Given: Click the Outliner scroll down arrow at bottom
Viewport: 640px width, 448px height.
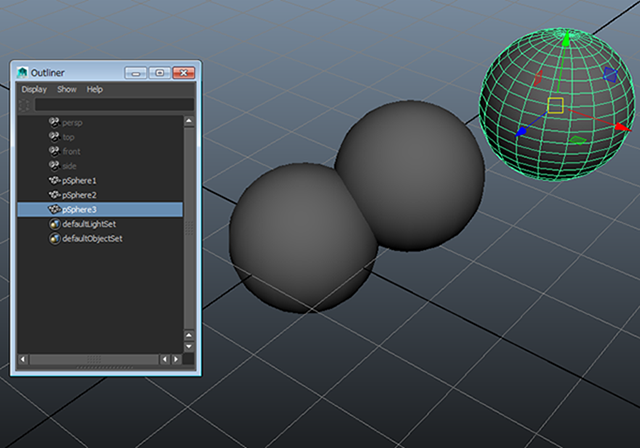Looking at the screenshot, I should 189,346.
